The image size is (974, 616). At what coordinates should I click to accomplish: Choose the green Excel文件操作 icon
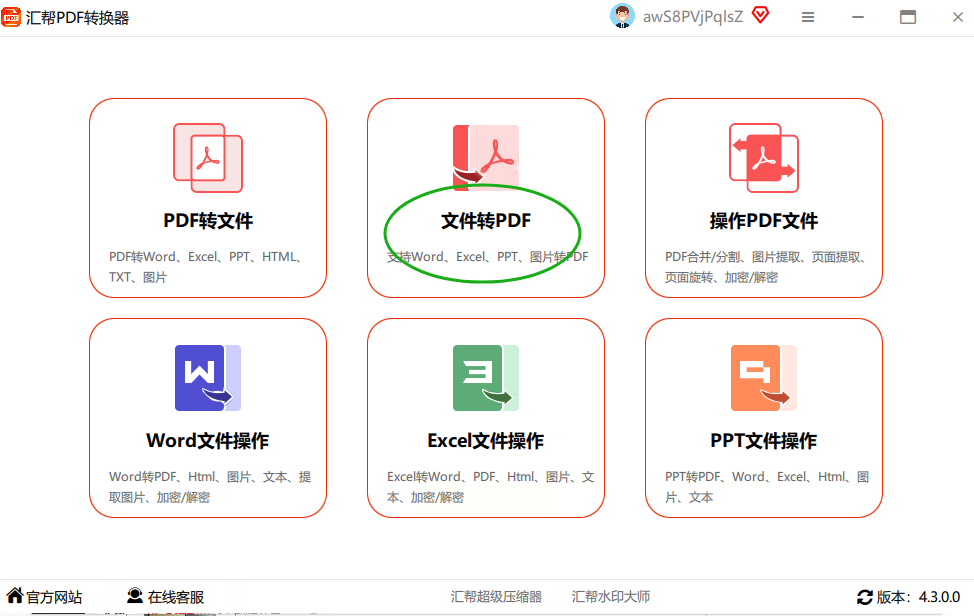[486, 378]
